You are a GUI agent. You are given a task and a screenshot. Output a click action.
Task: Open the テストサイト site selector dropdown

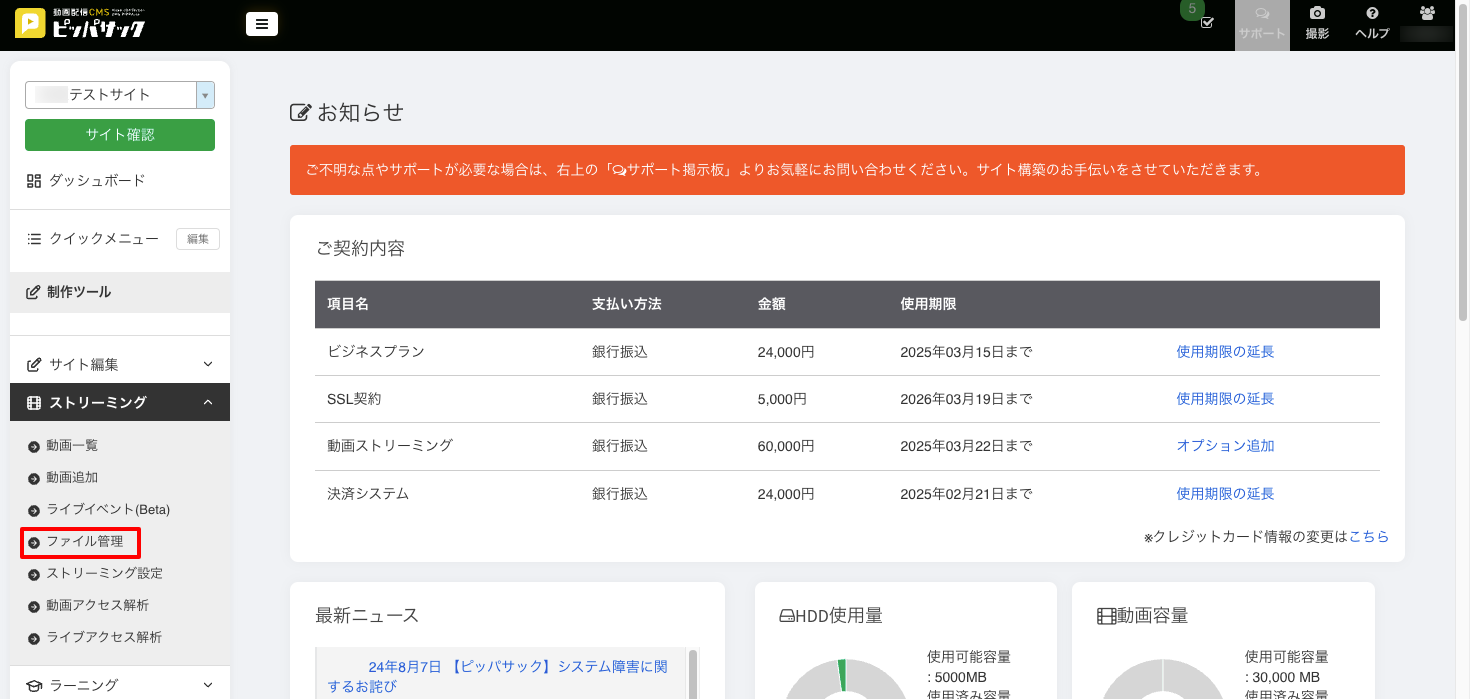coord(120,95)
